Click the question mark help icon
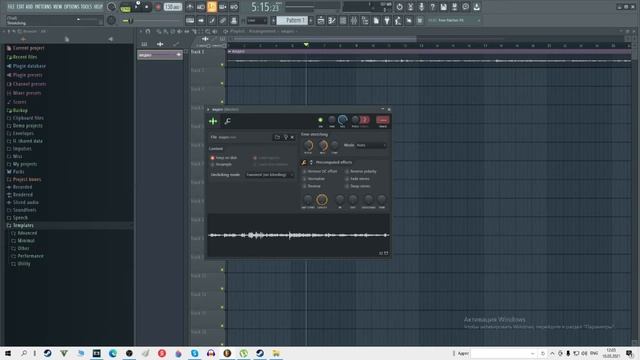640x360 pixels. (433, 7)
